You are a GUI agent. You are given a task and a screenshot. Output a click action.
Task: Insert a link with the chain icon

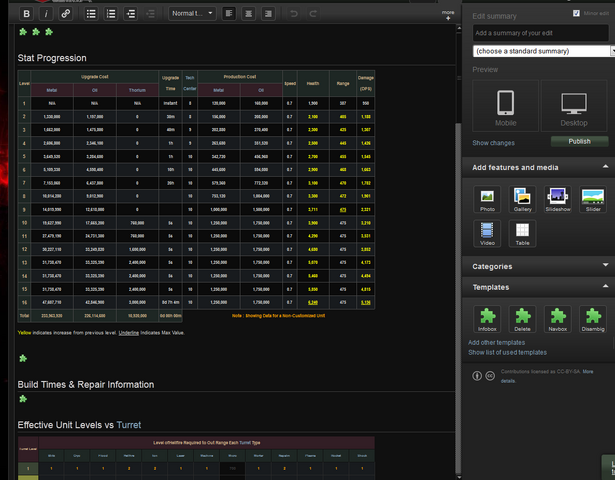(66, 14)
